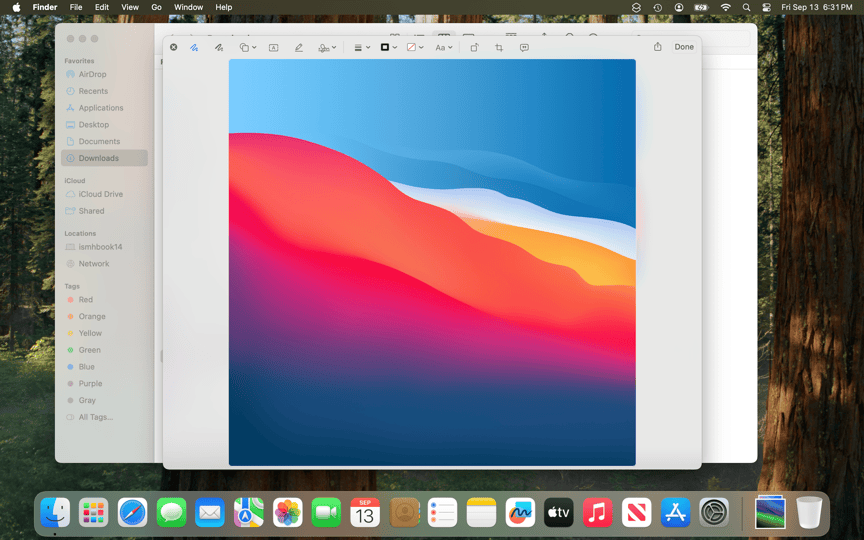Show All Tags in sidebar

(104, 417)
